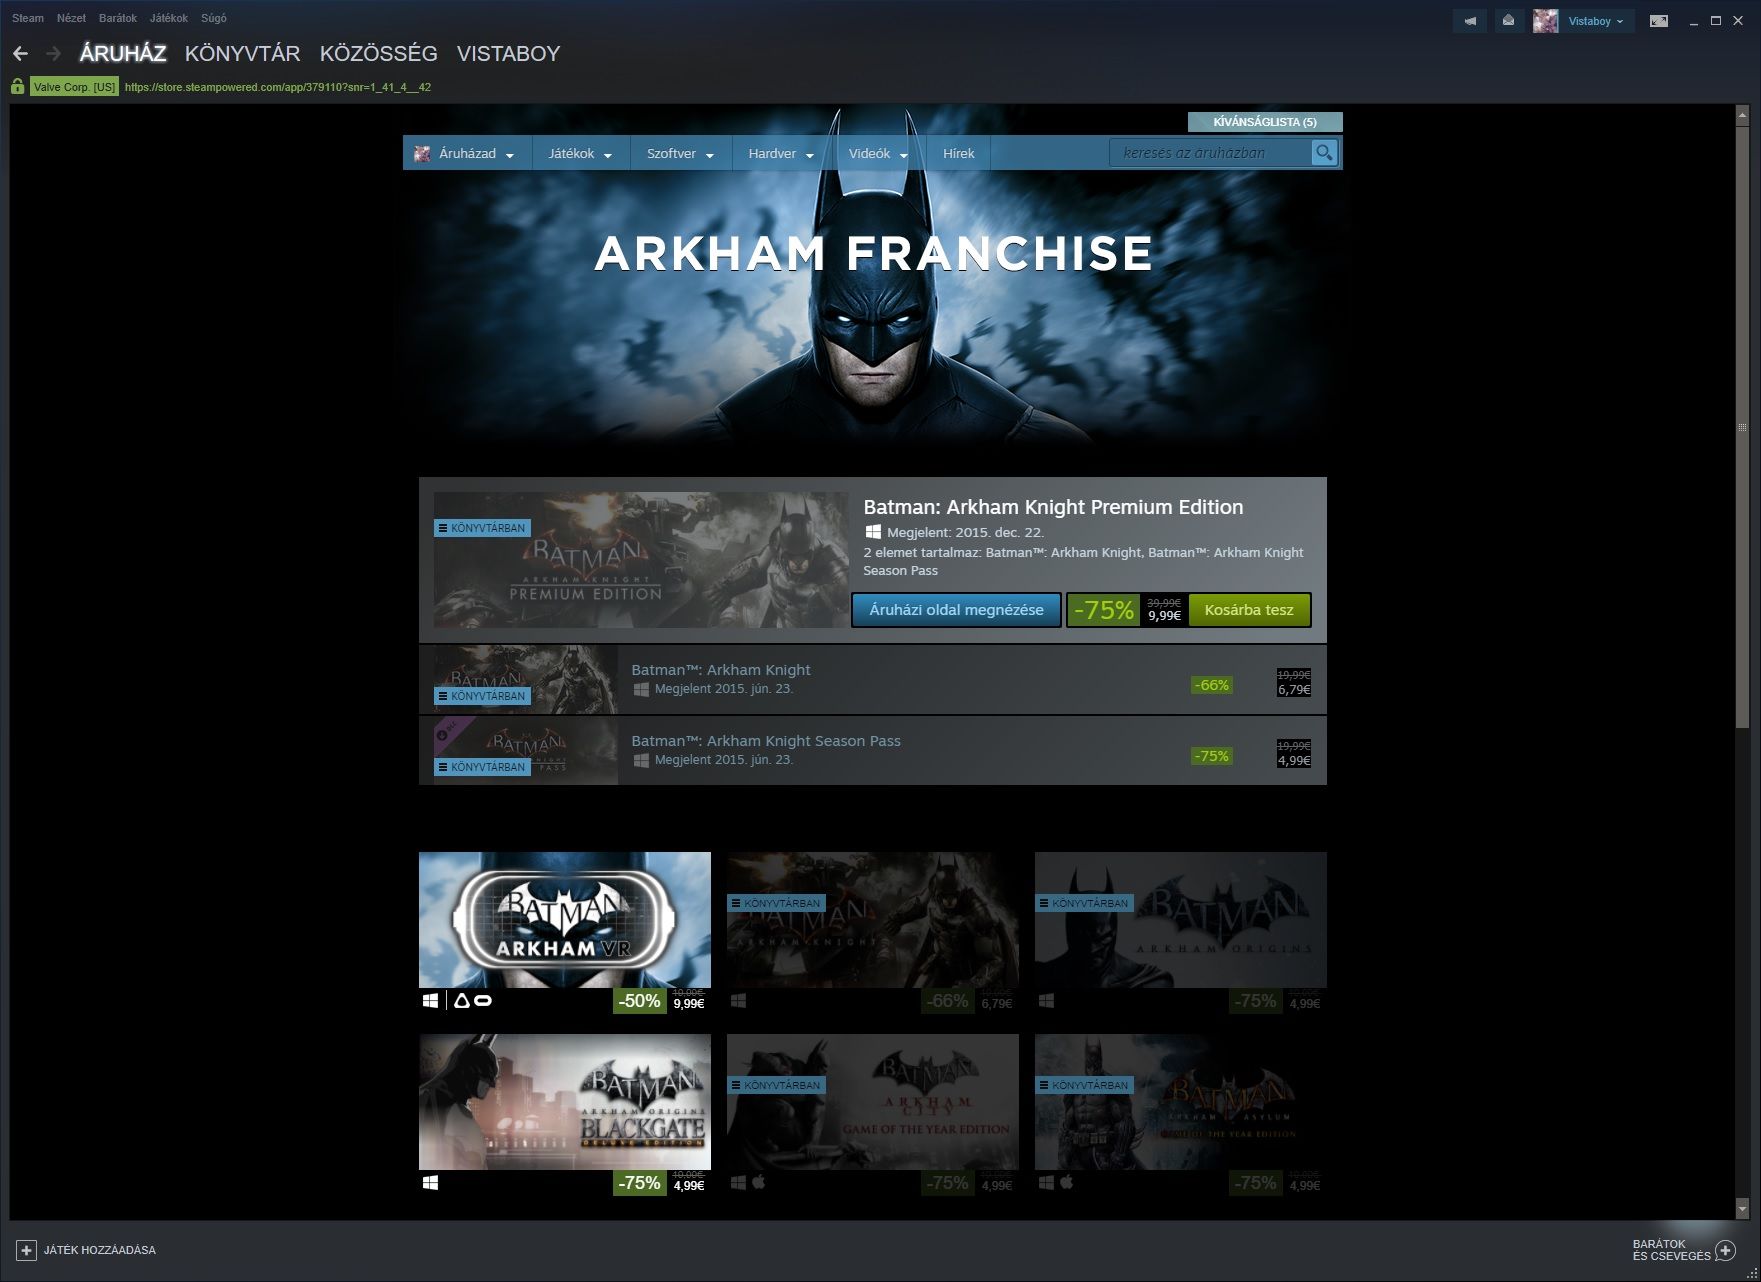Click the -75% Blackgate discount price

[x=662, y=1183]
